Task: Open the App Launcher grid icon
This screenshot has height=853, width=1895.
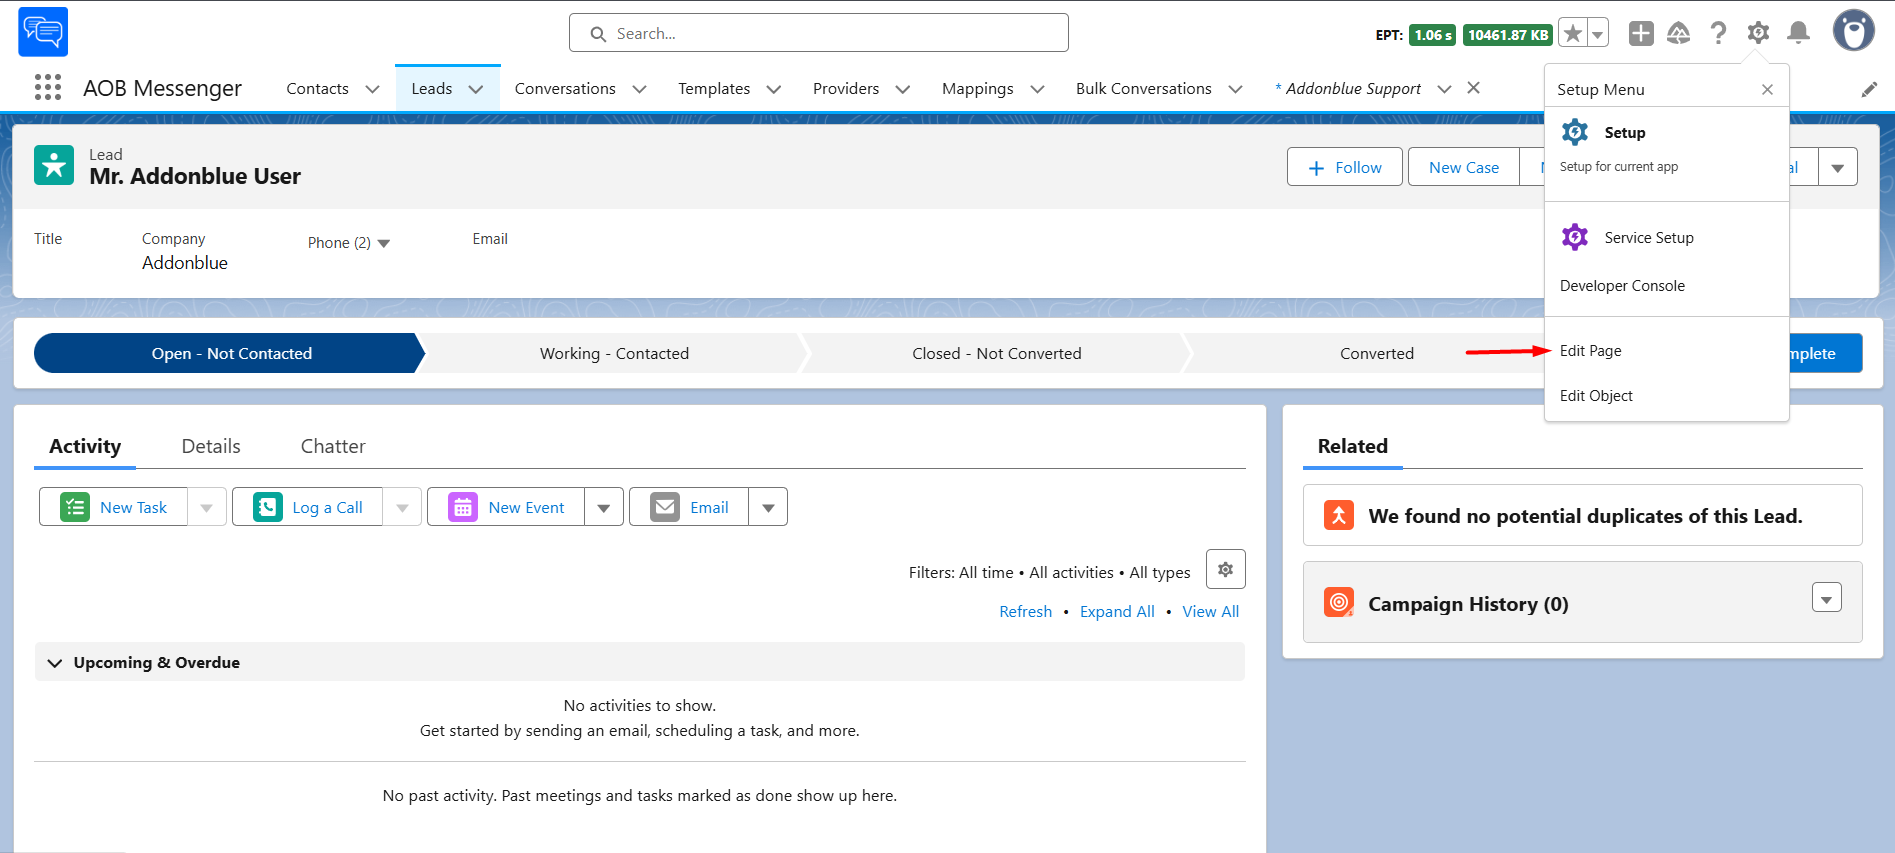Action: pyautogui.click(x=48, y=88)
